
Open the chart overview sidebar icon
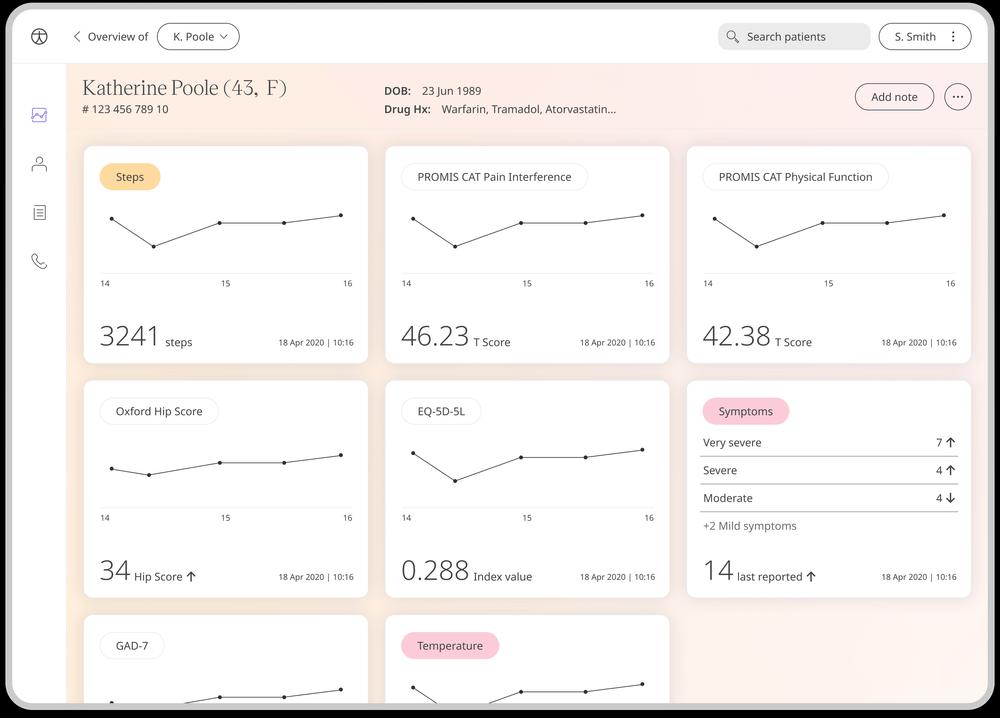(39, 115)
